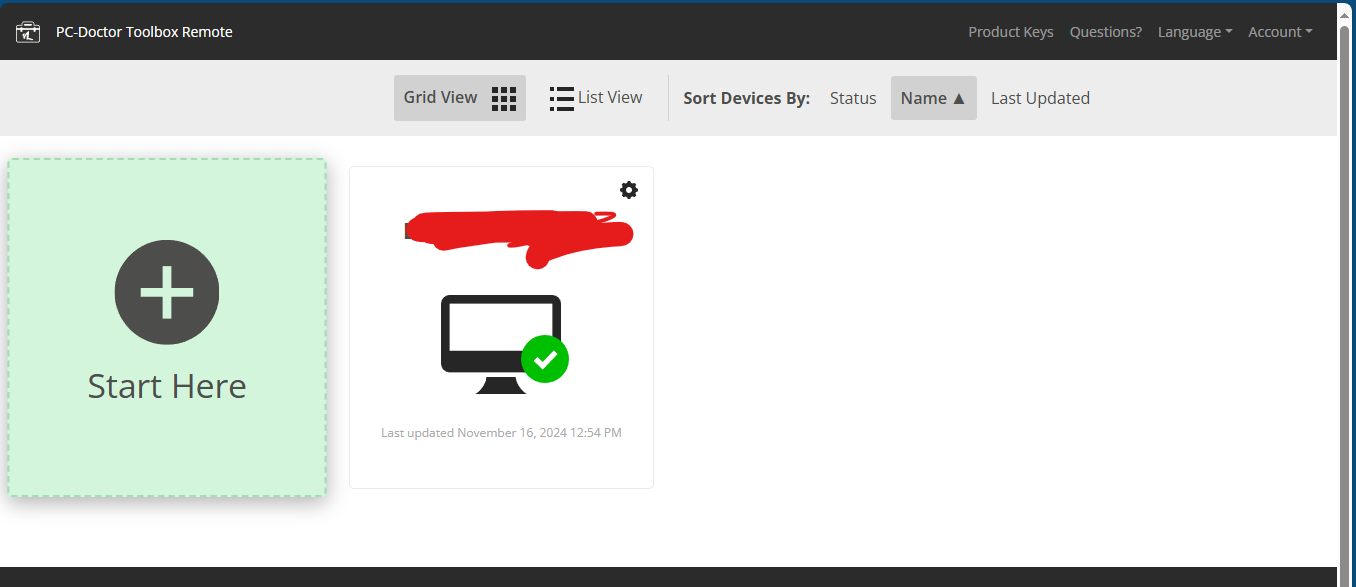Click the last updated timestamp text

[x=501, y=433]
